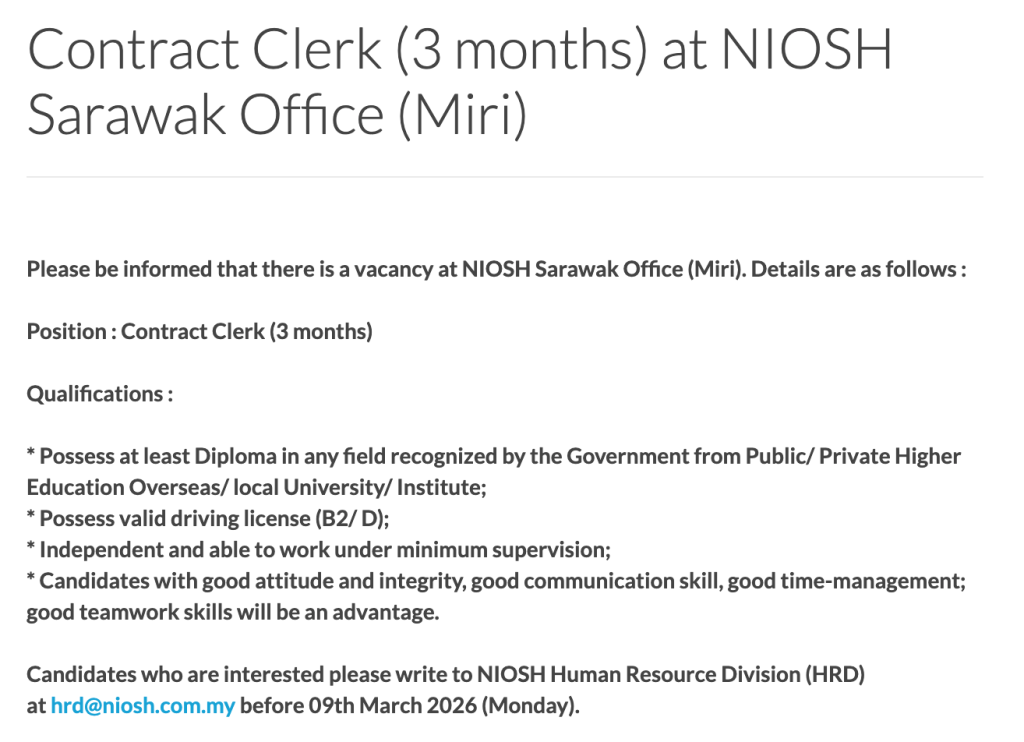
Task: Click the "Position : Contract Clerk" line
Action: pyautogui.click(x=199, y=332)
